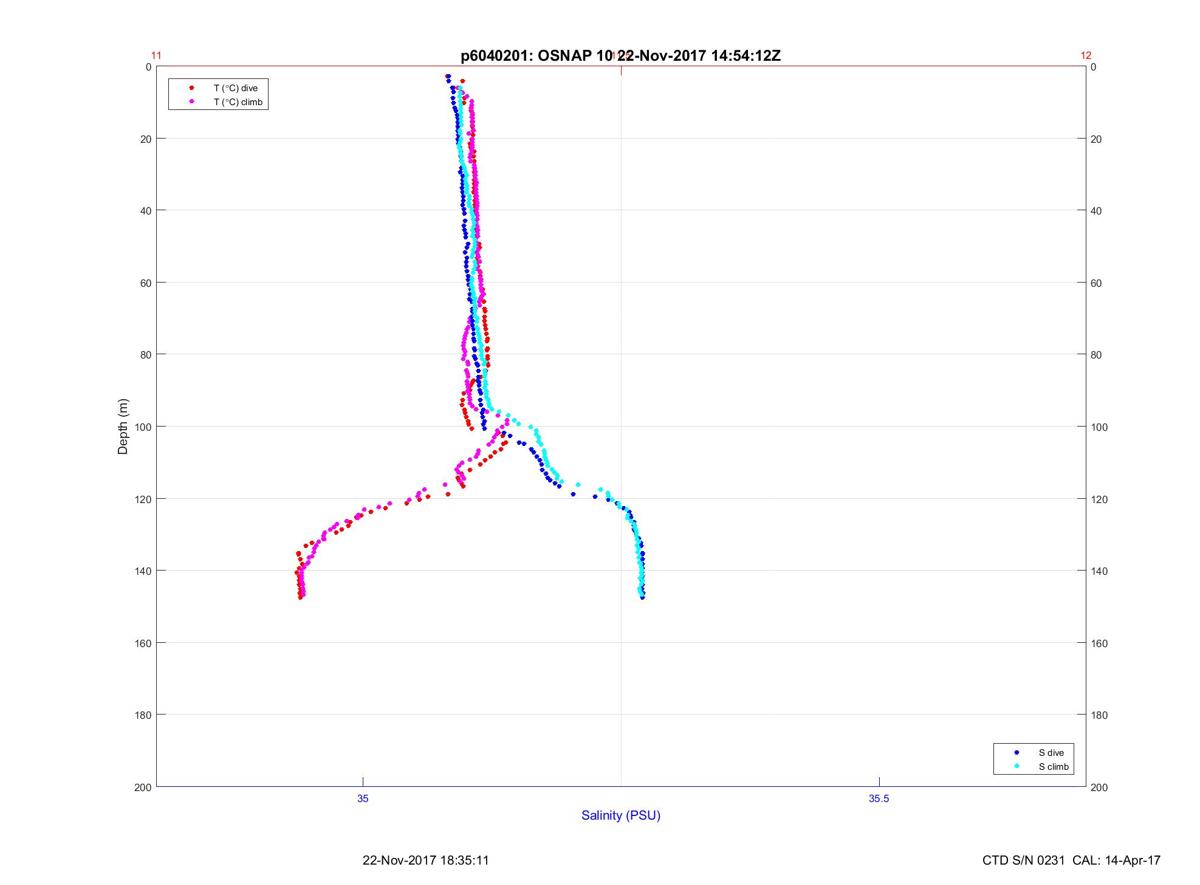1200x885 pixels.
Task: Click the left-axis depth tick label 120
Action: pyautogui.click(x=141, y=499)
